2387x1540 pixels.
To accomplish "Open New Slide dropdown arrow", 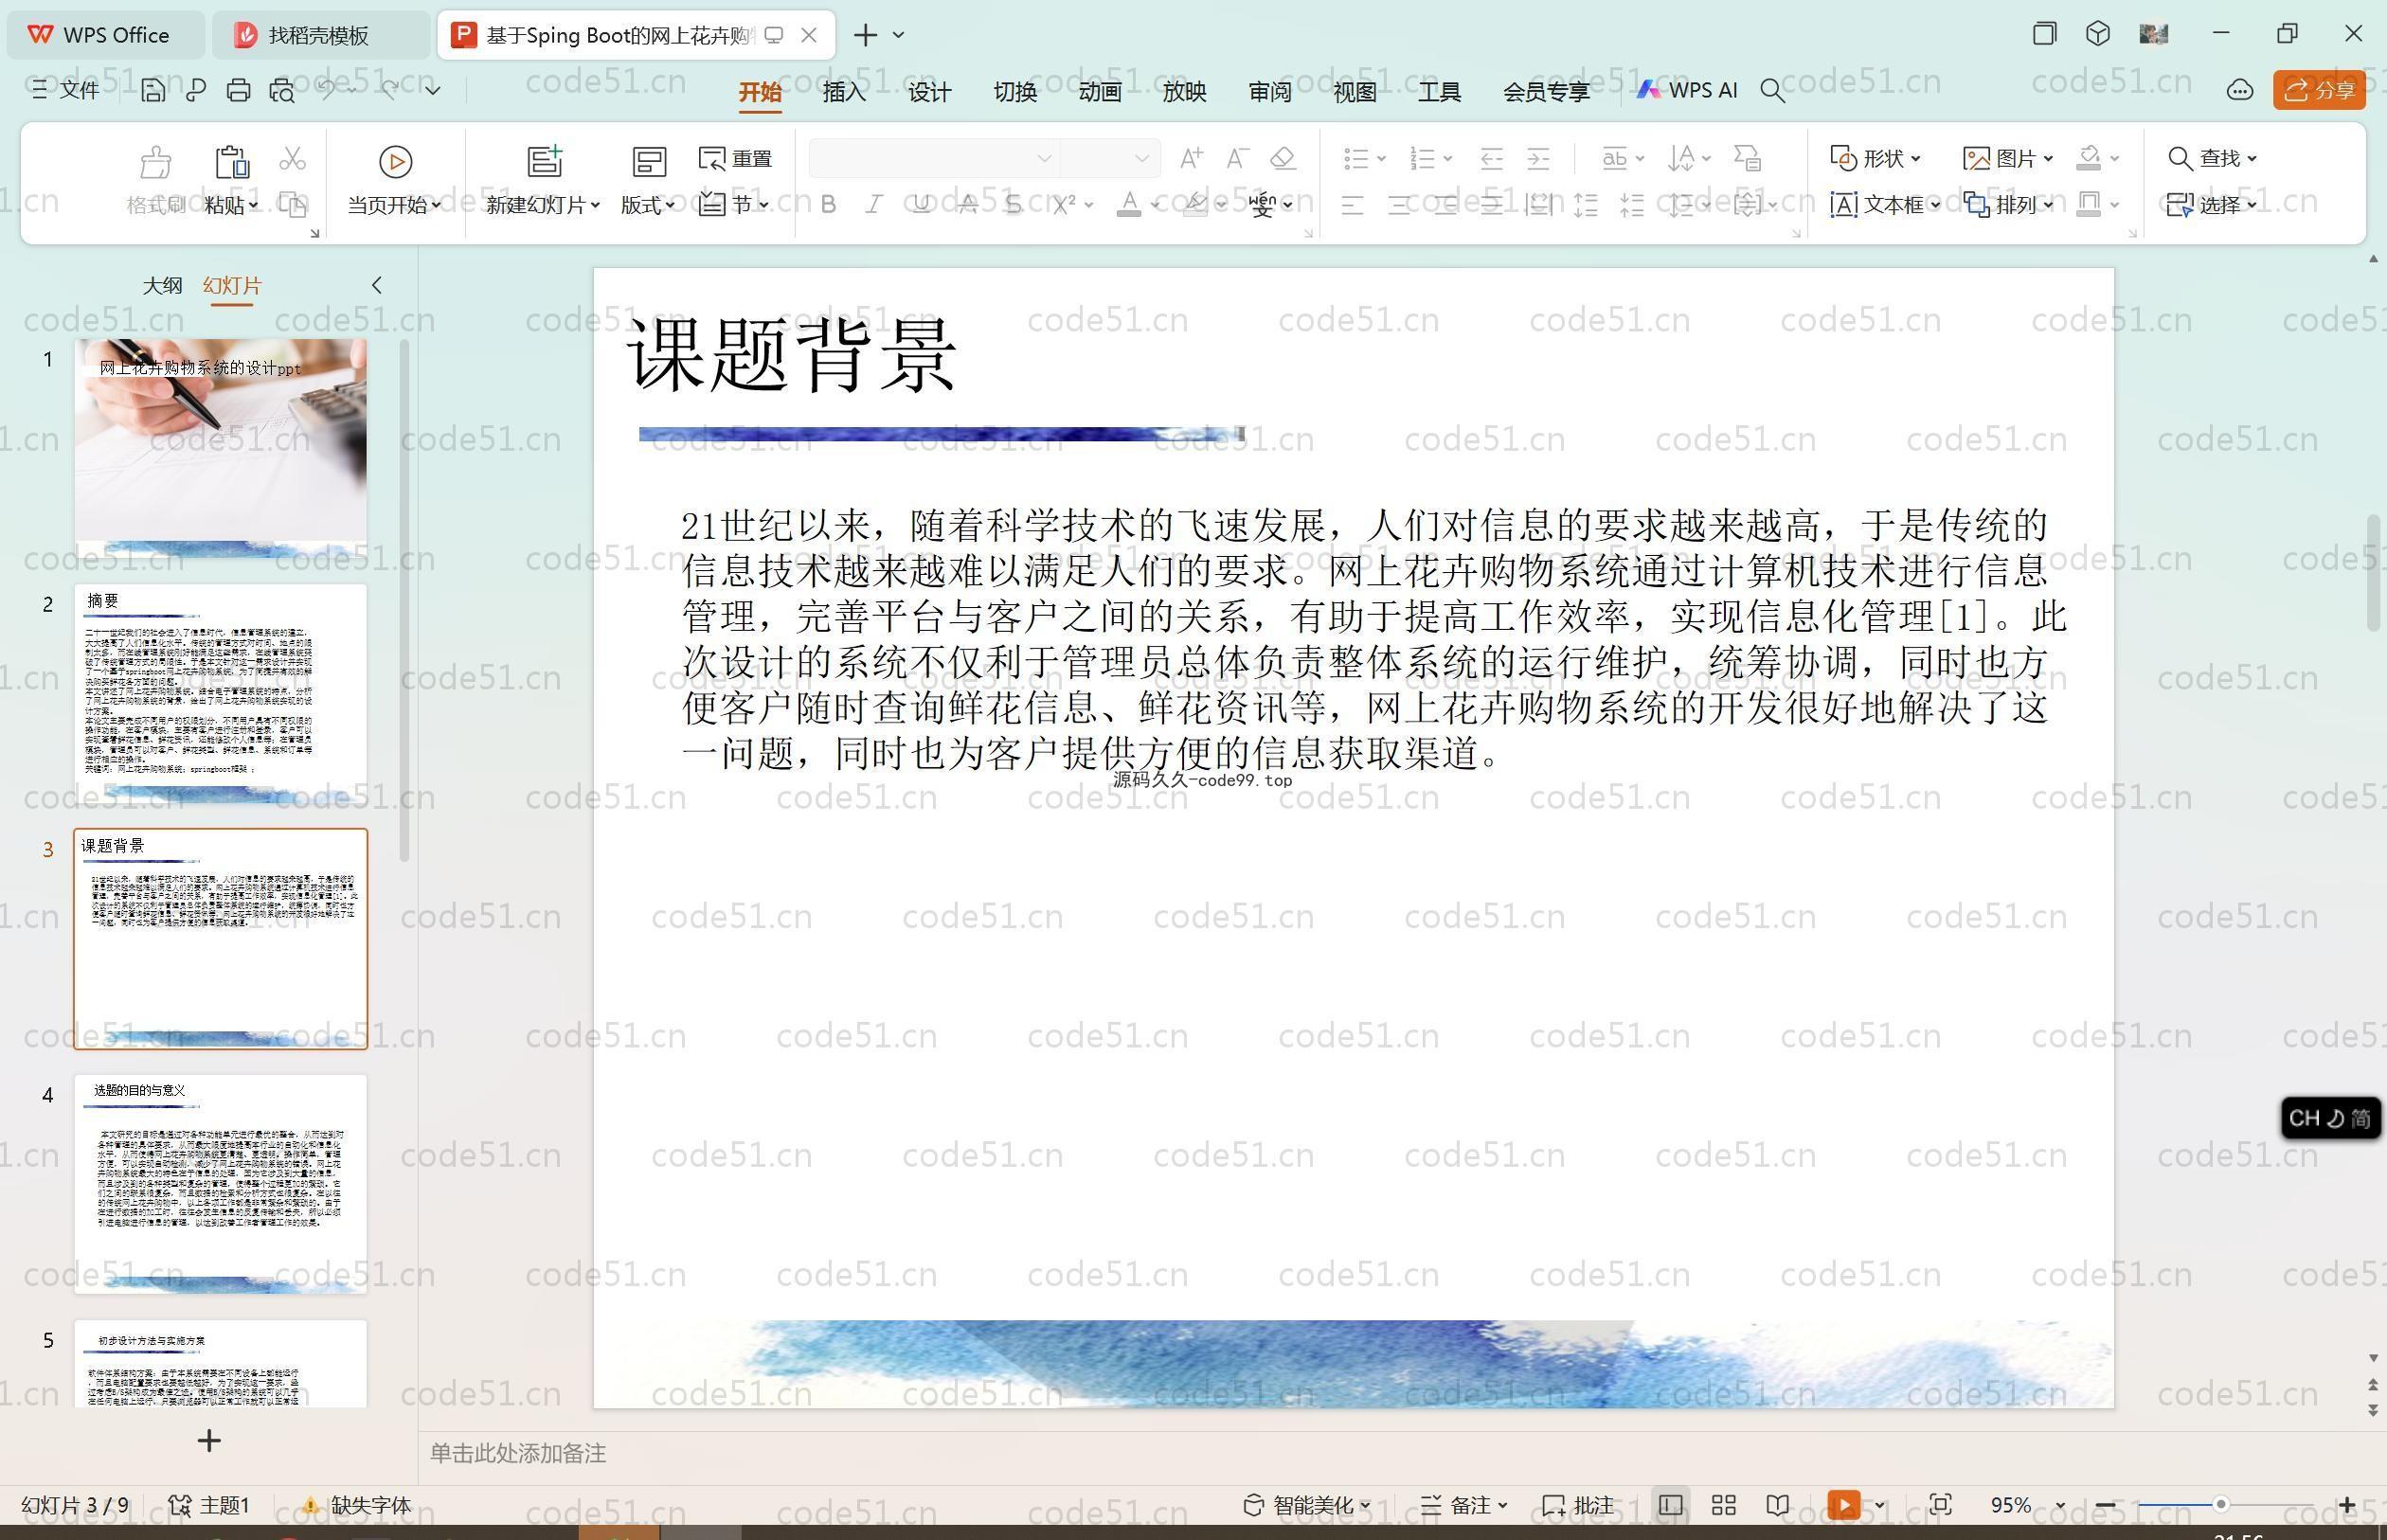I will [x=595, y=205].
